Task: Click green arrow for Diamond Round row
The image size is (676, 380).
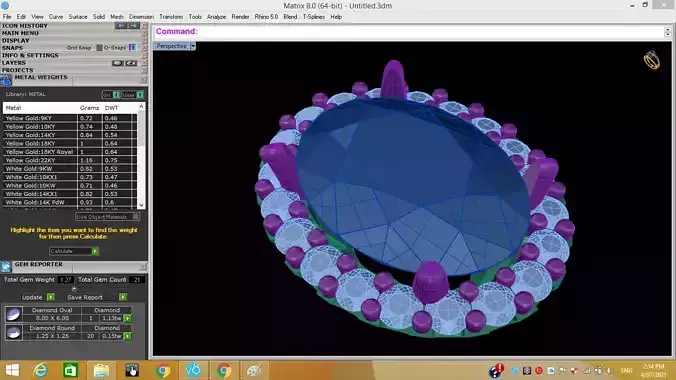Action: pyautogui.click(x=128, y=336)
